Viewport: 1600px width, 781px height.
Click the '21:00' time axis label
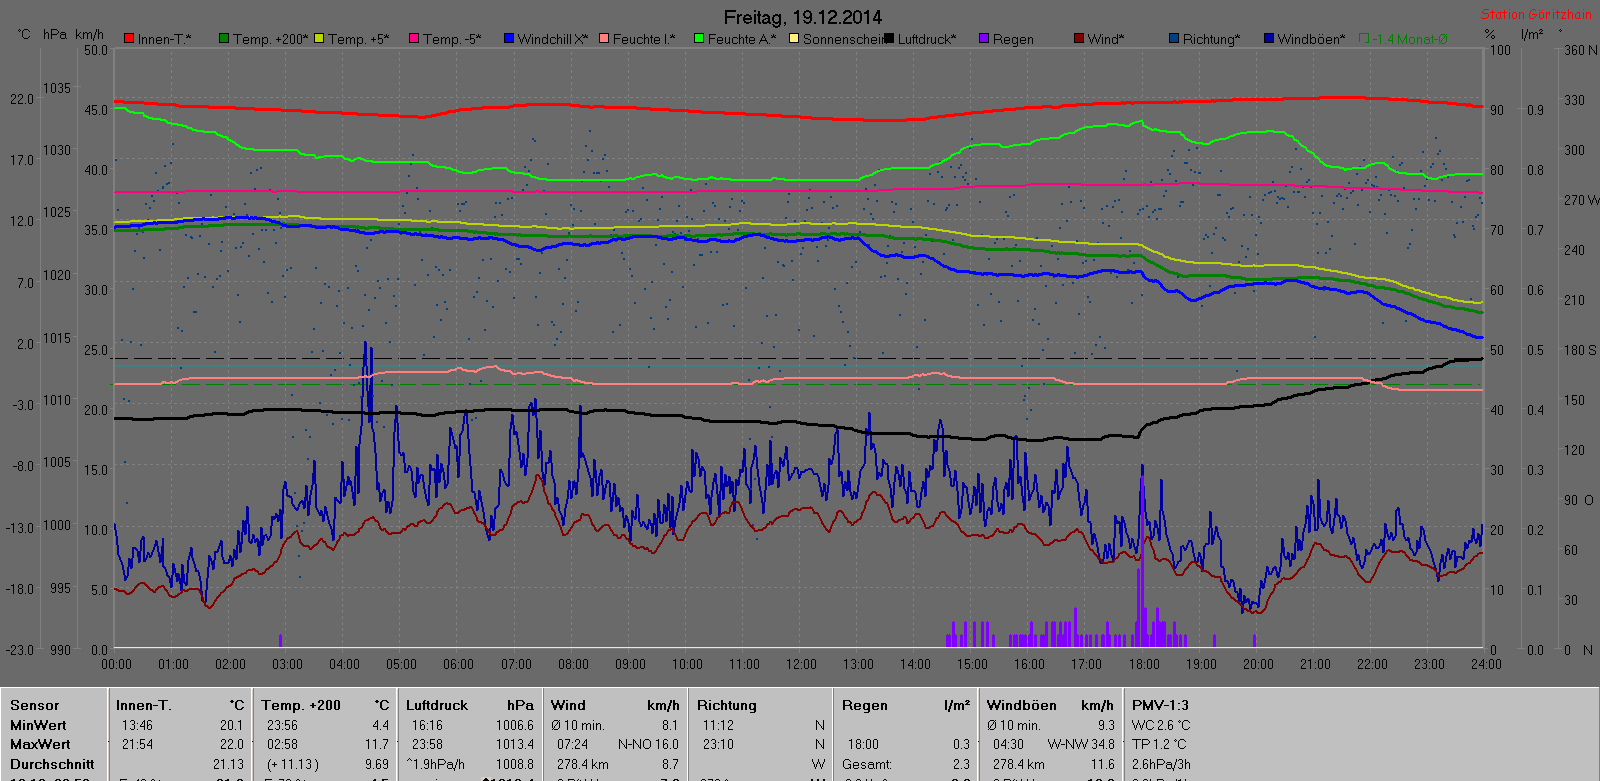[x=1315, y=664]
